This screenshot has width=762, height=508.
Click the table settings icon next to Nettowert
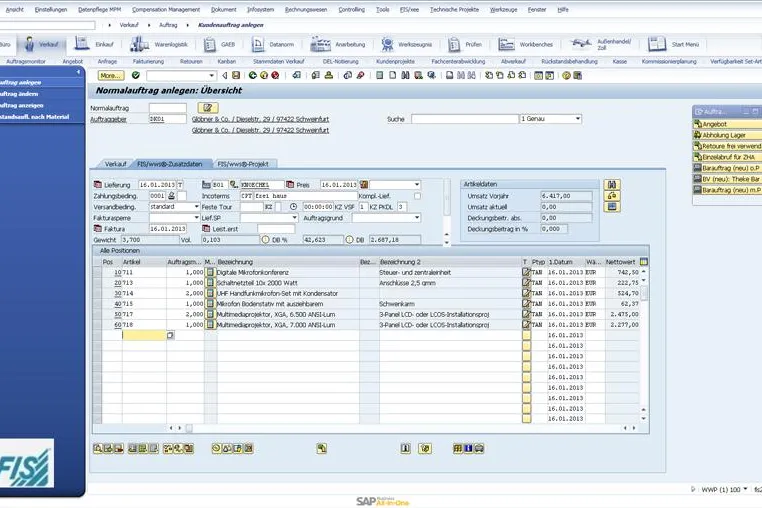click(x=644, y=262)
